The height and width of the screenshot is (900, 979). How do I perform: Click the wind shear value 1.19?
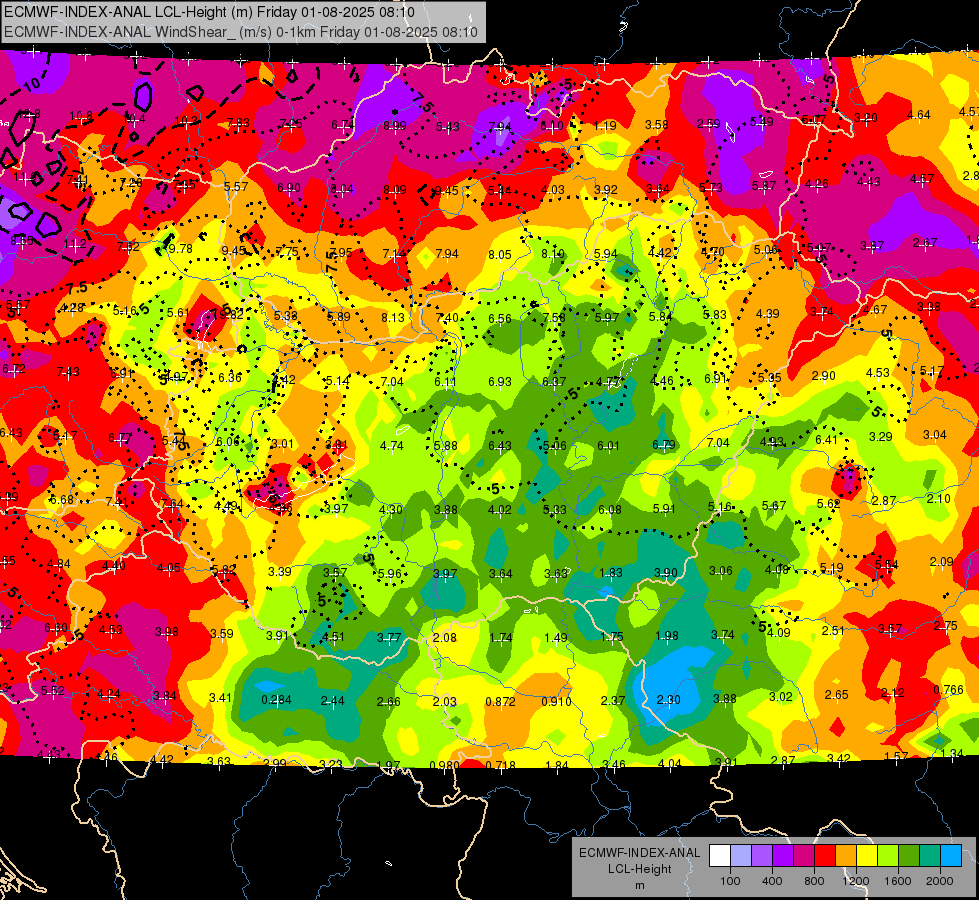click(605, 126)
